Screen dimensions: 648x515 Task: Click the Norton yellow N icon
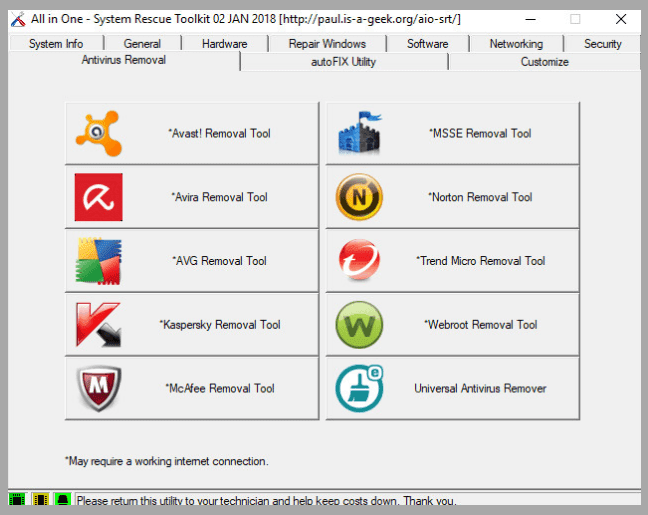[359, 197]
